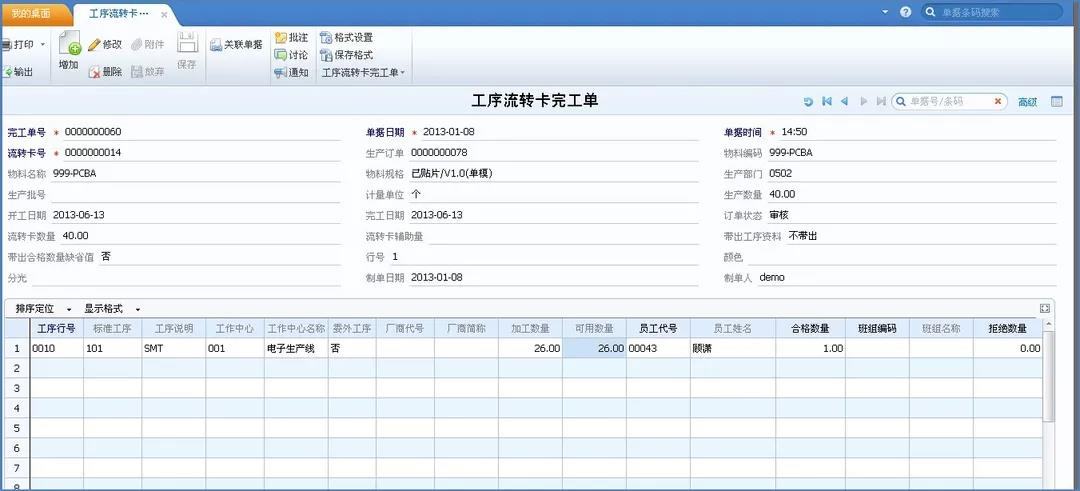Click the 通知 notification icon
Screen dimensions: 1080x491
tap(280, 72)
